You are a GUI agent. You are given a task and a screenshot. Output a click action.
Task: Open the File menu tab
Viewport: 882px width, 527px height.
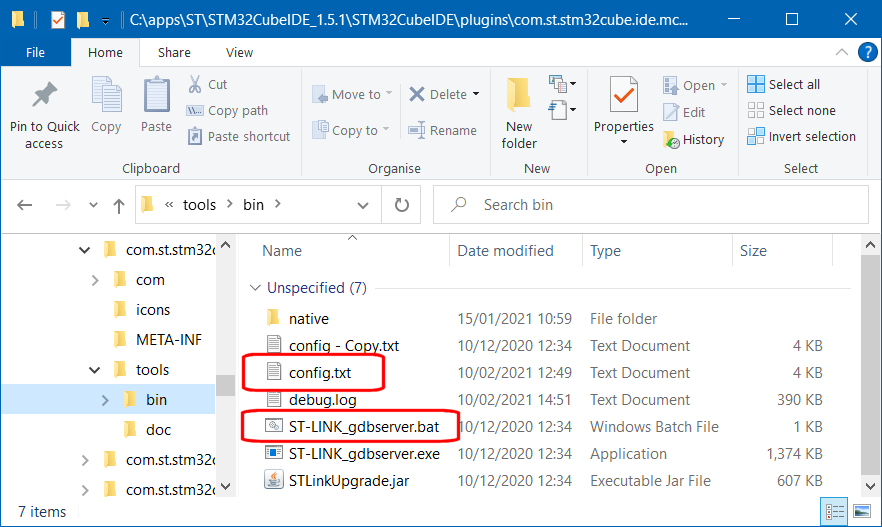(x=35, y=52)
